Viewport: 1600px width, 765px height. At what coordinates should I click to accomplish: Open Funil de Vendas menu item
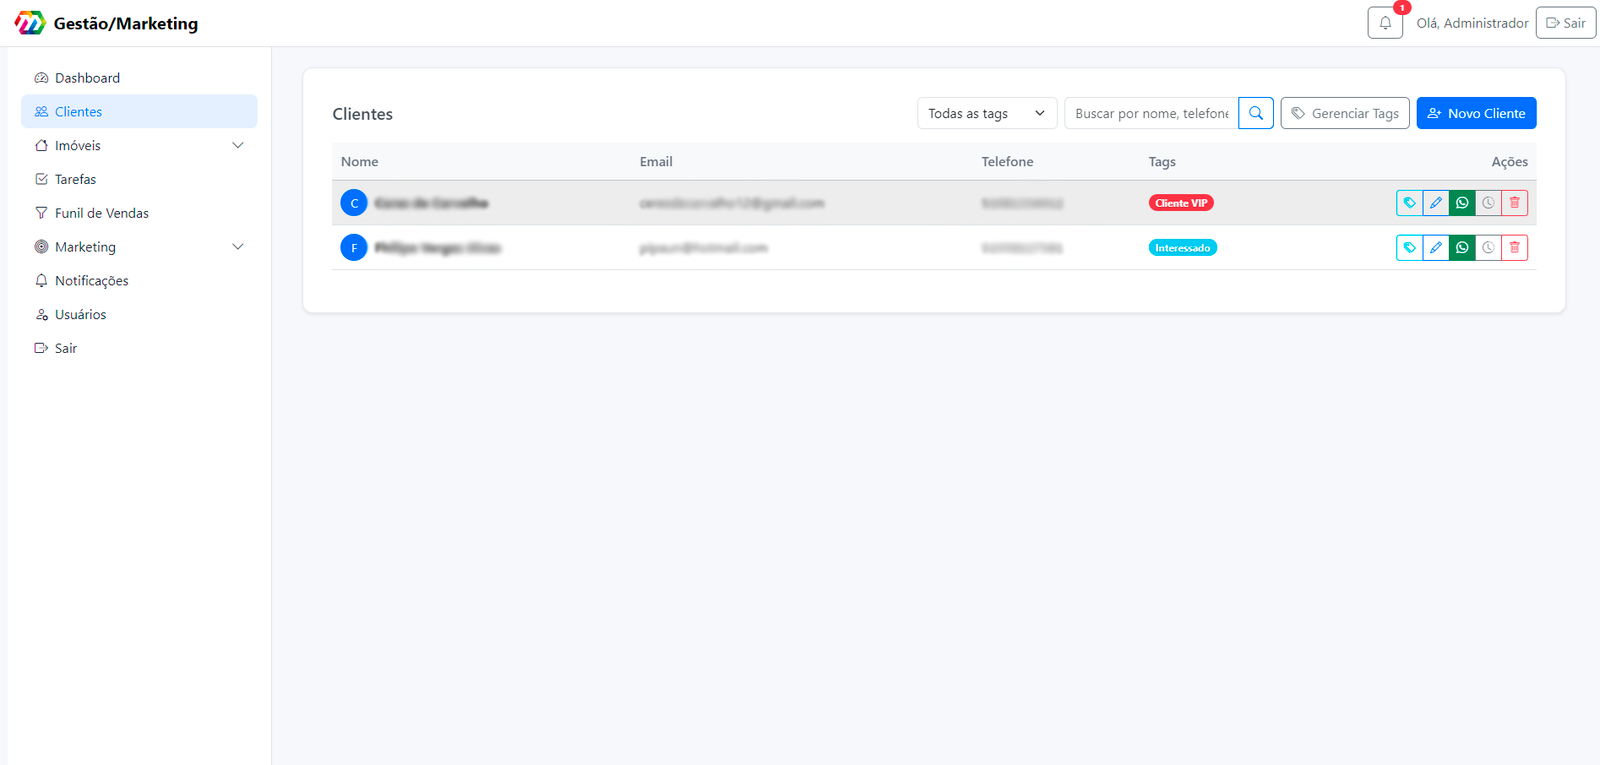click(x=101, y=213)
